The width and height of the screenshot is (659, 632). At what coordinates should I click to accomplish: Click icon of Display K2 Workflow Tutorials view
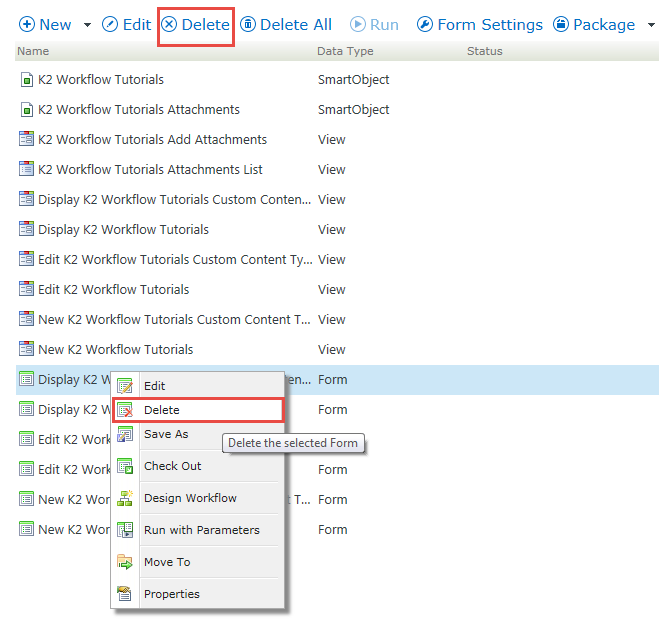click(x=26, y=229)
